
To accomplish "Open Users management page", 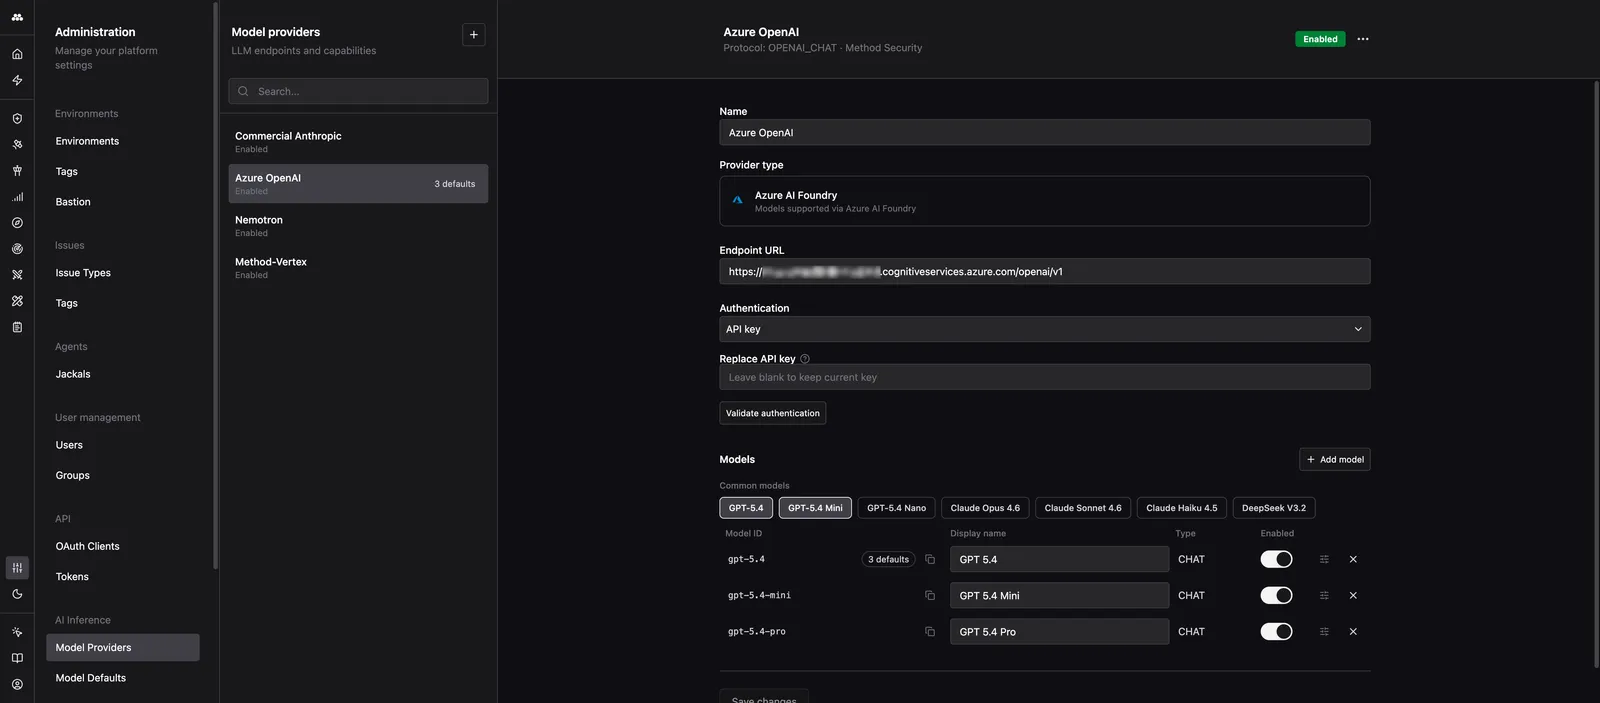I will click(x=69, y=445).
